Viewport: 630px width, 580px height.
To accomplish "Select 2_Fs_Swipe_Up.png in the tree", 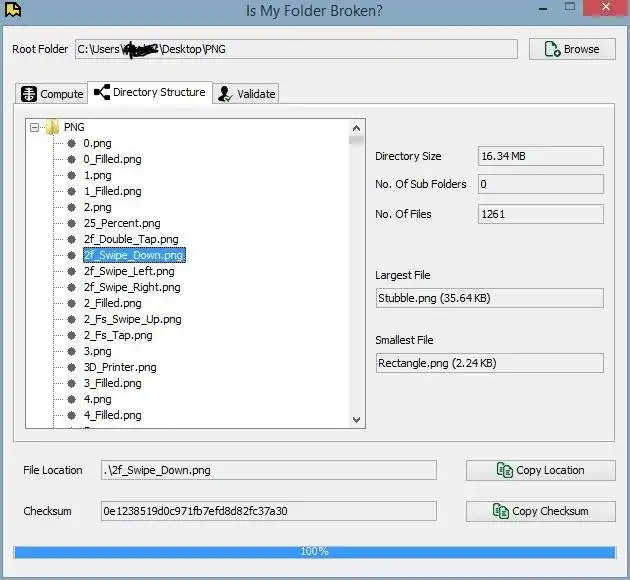I will 133,319.
